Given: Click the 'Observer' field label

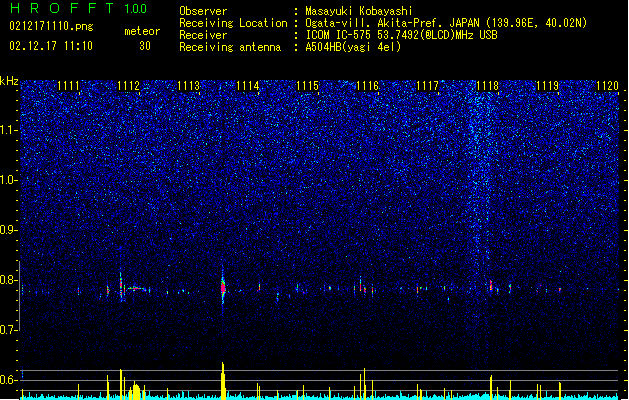Looking at the screenshot, I should tap(203, 11).
